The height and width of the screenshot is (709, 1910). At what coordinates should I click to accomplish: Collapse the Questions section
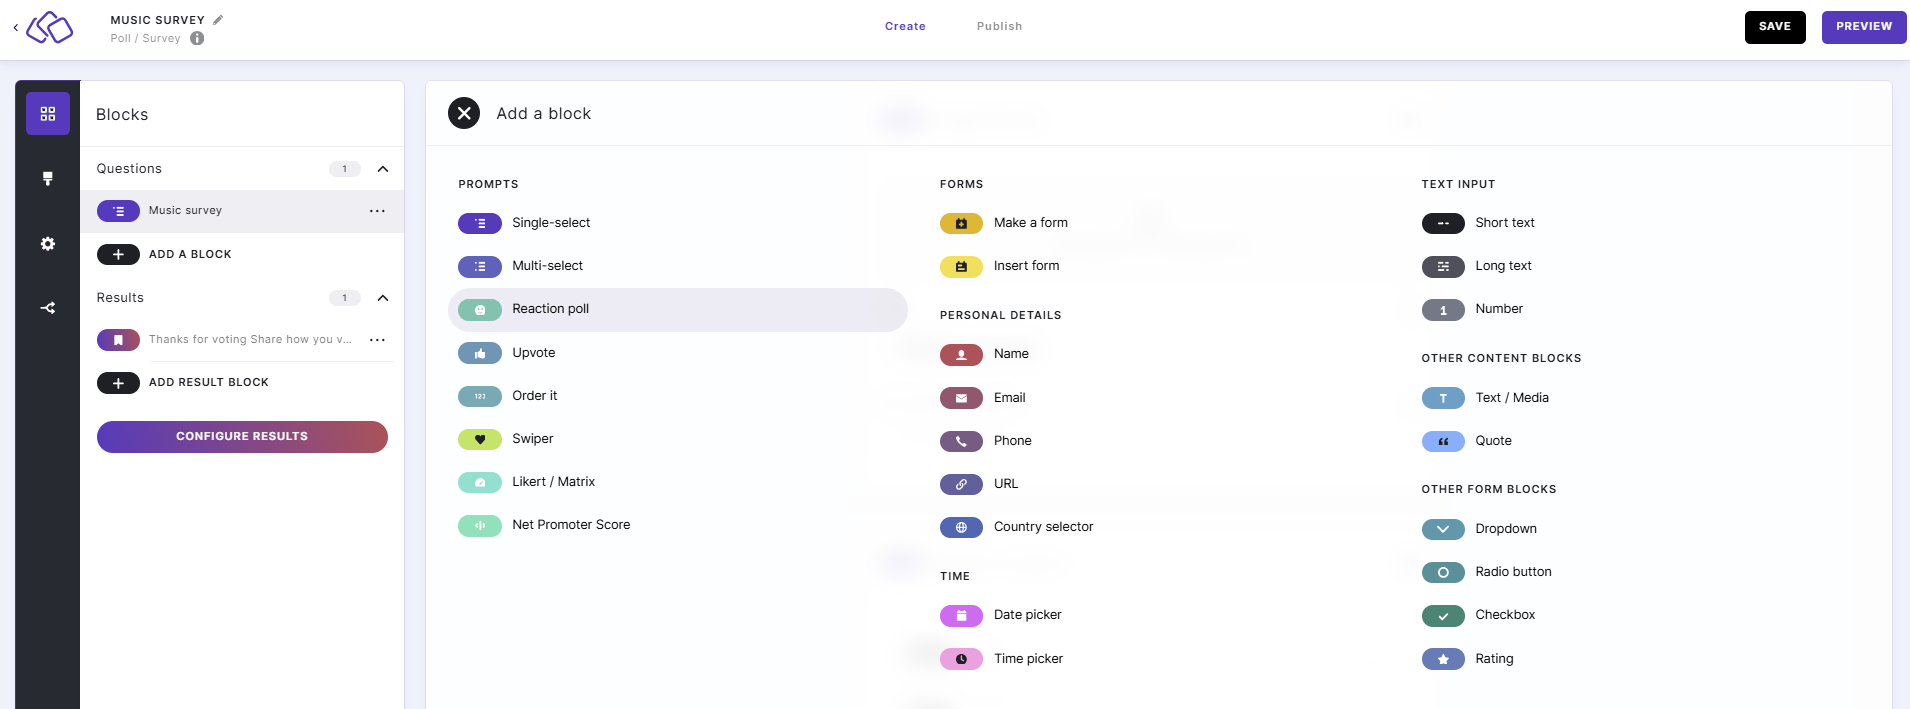tap(382, 169)
